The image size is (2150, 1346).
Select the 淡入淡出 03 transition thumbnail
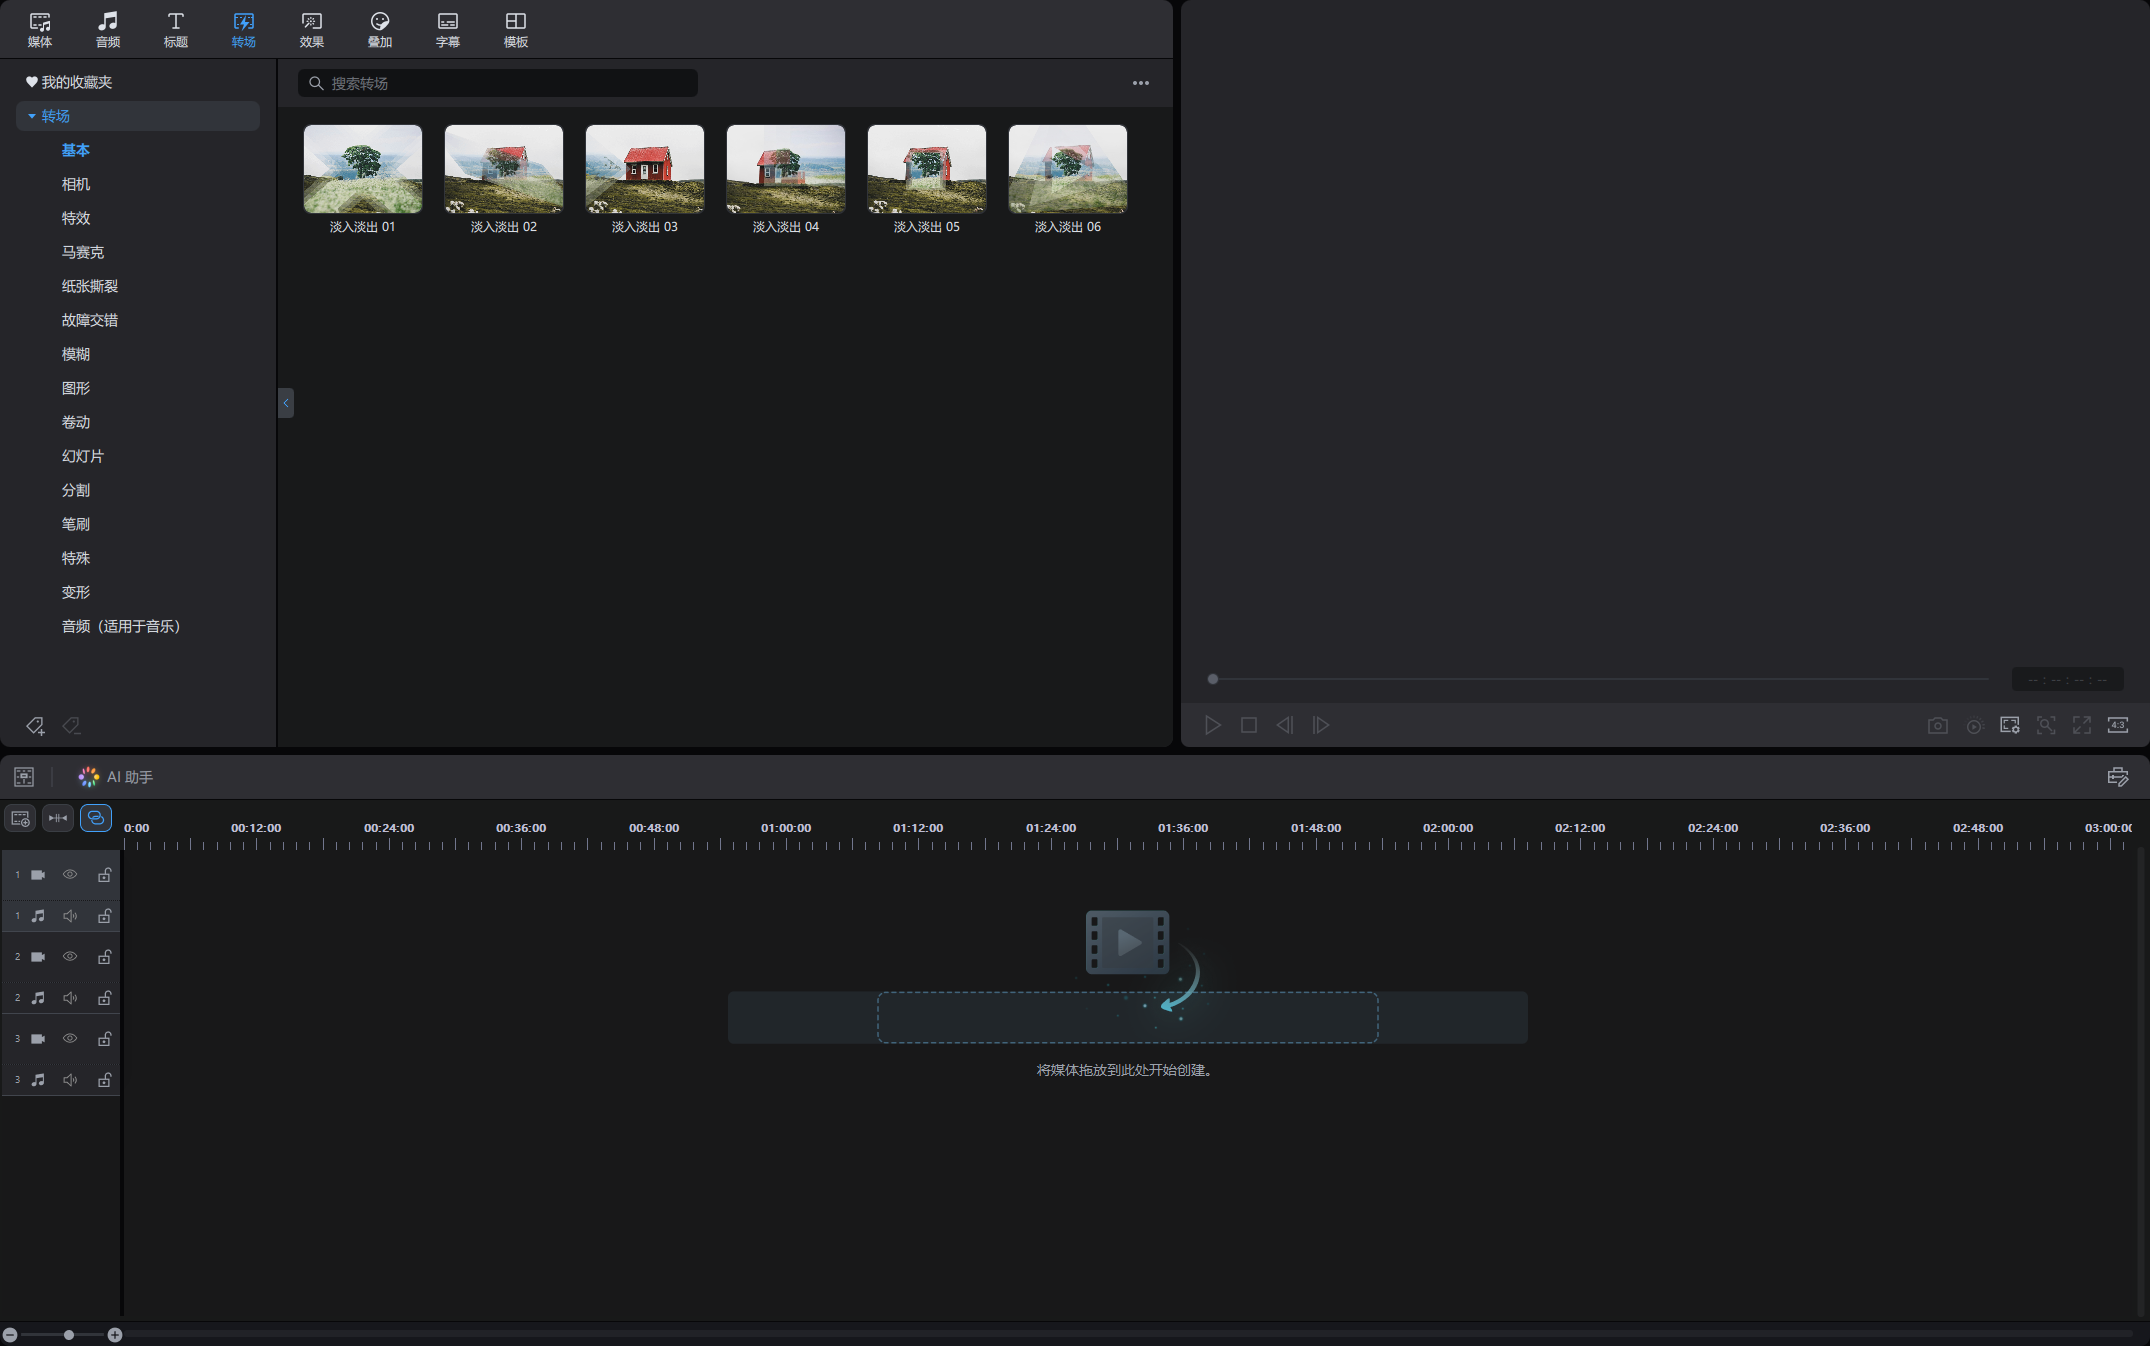(x=645, y=180)
